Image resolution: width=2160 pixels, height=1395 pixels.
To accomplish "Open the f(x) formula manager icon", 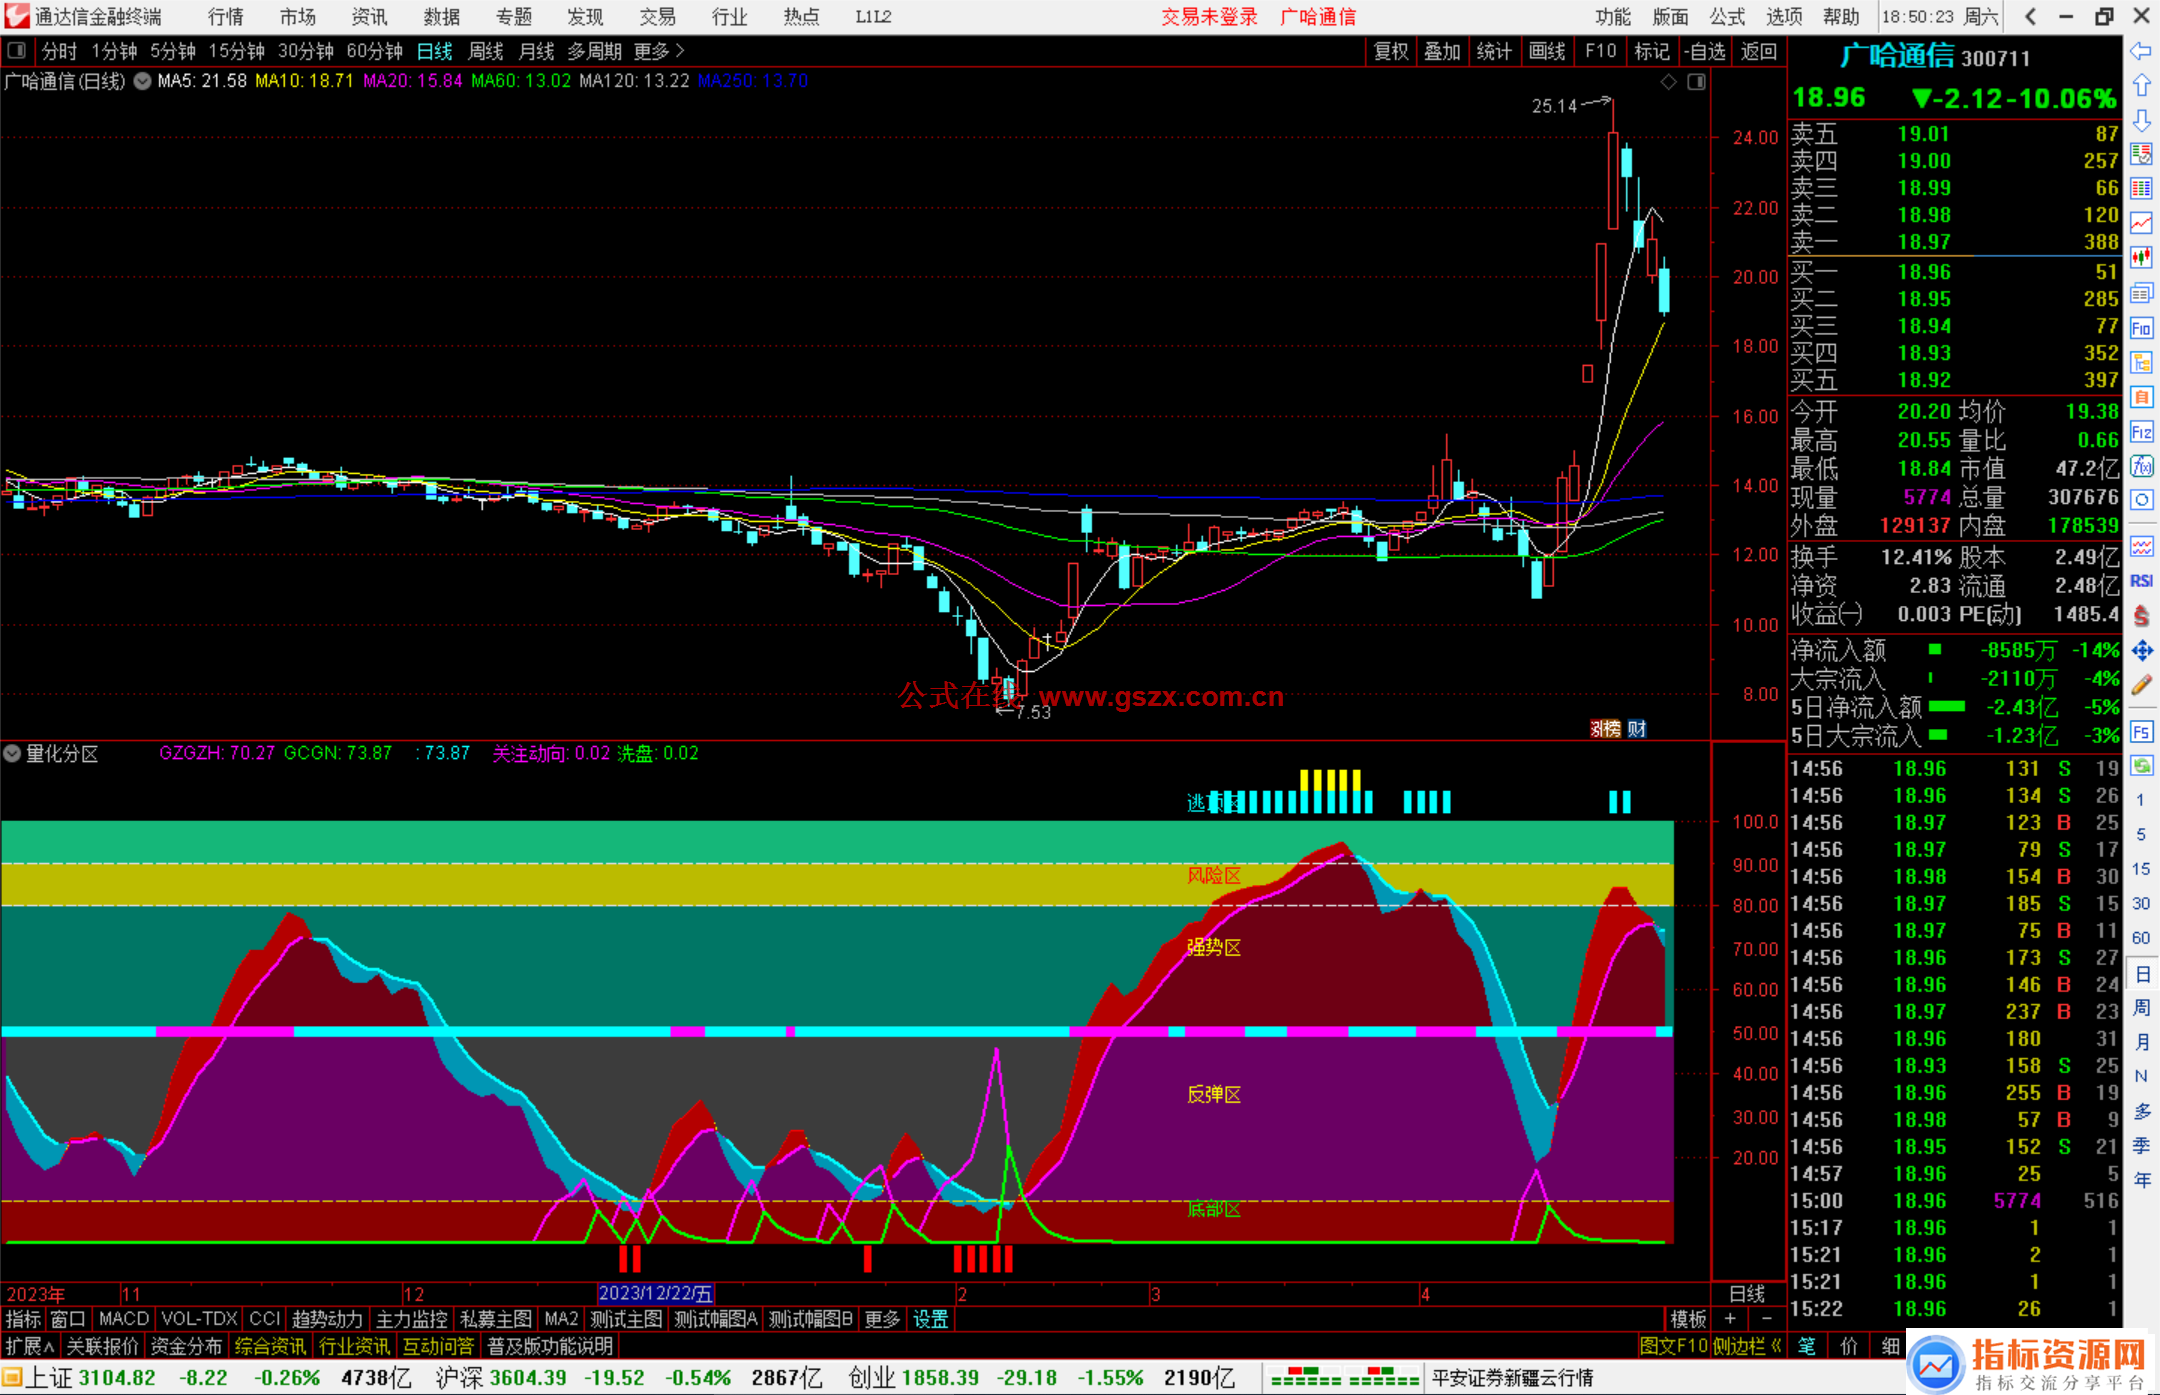I will [x=2141, y=466].
